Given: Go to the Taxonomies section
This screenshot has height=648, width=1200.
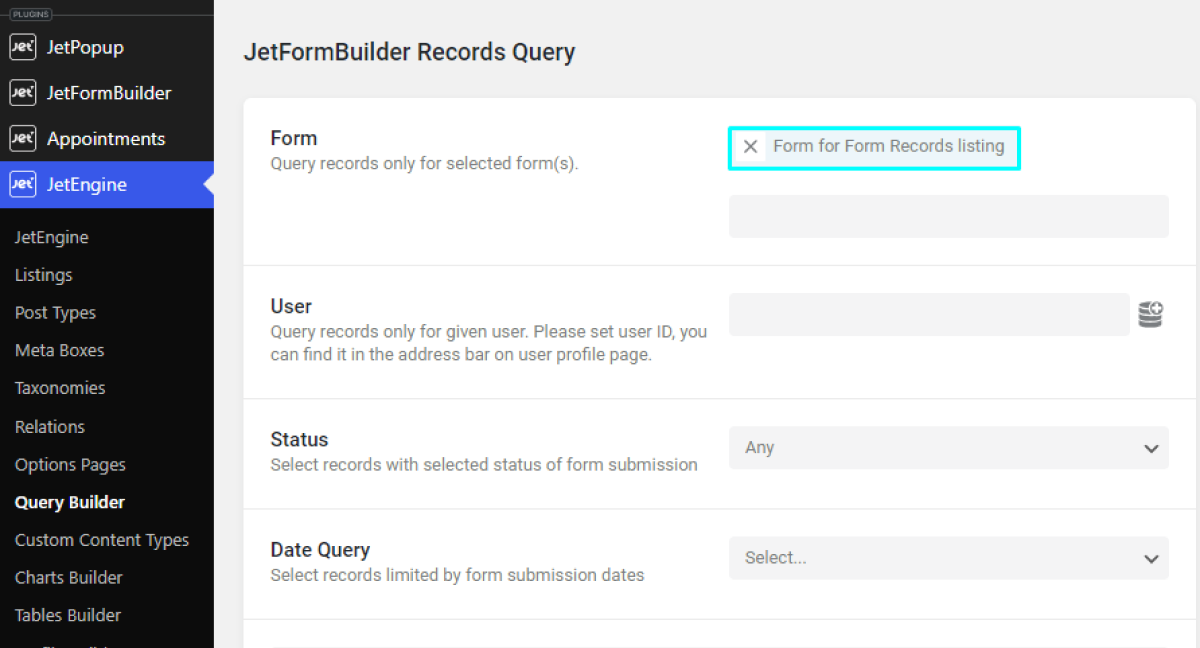Looking at the screenshot, I should tap(60, 387).
